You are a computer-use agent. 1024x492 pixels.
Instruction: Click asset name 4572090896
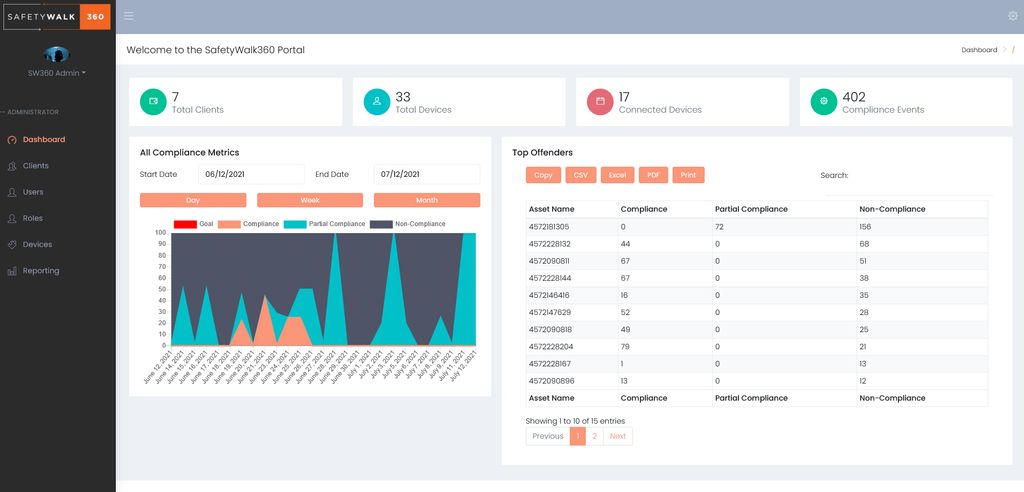point(550,381)
